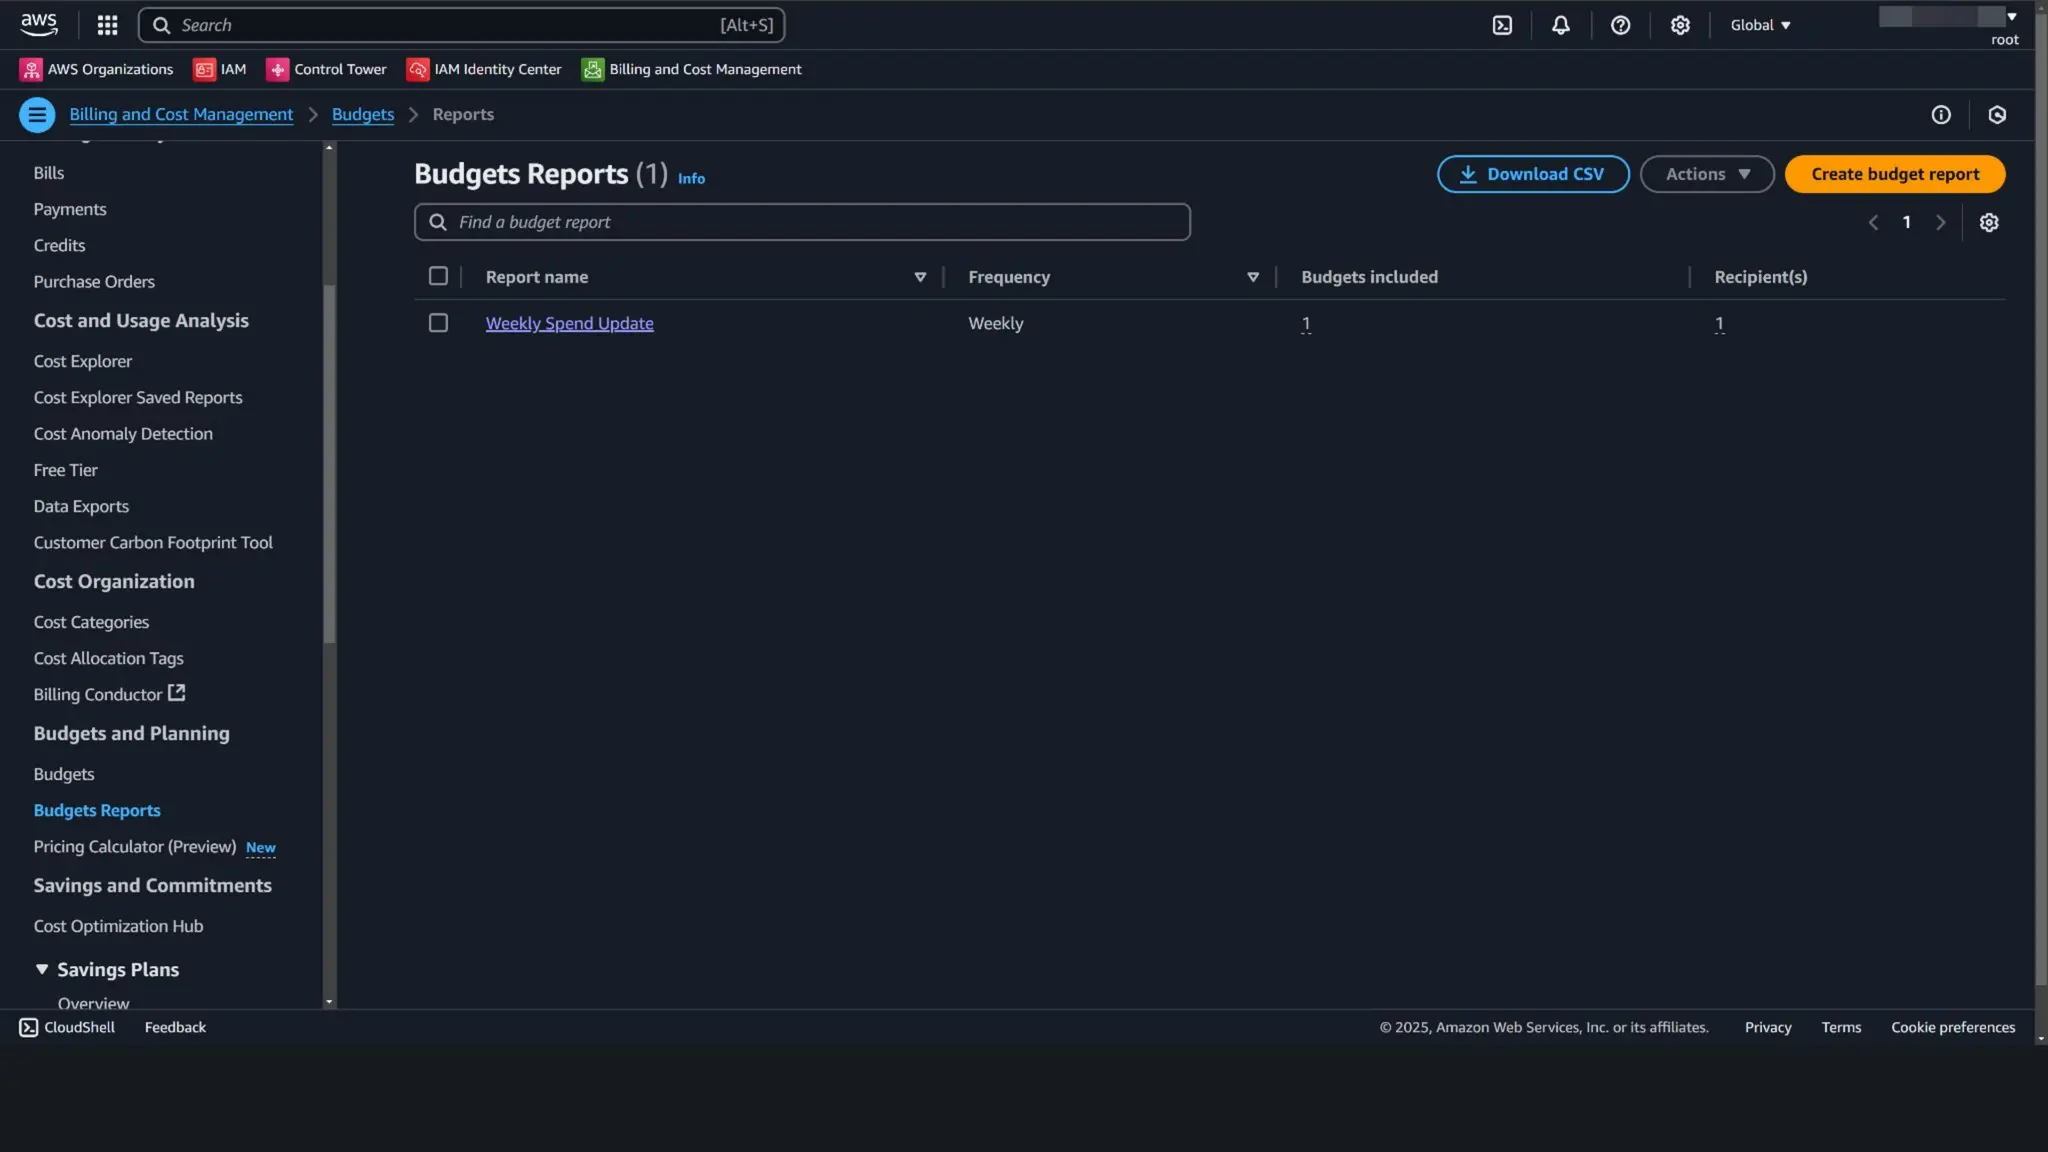The height and width of the screenshot is (1152, 2048).
Task: Open the Global region selector
Action: (1760, 25)
